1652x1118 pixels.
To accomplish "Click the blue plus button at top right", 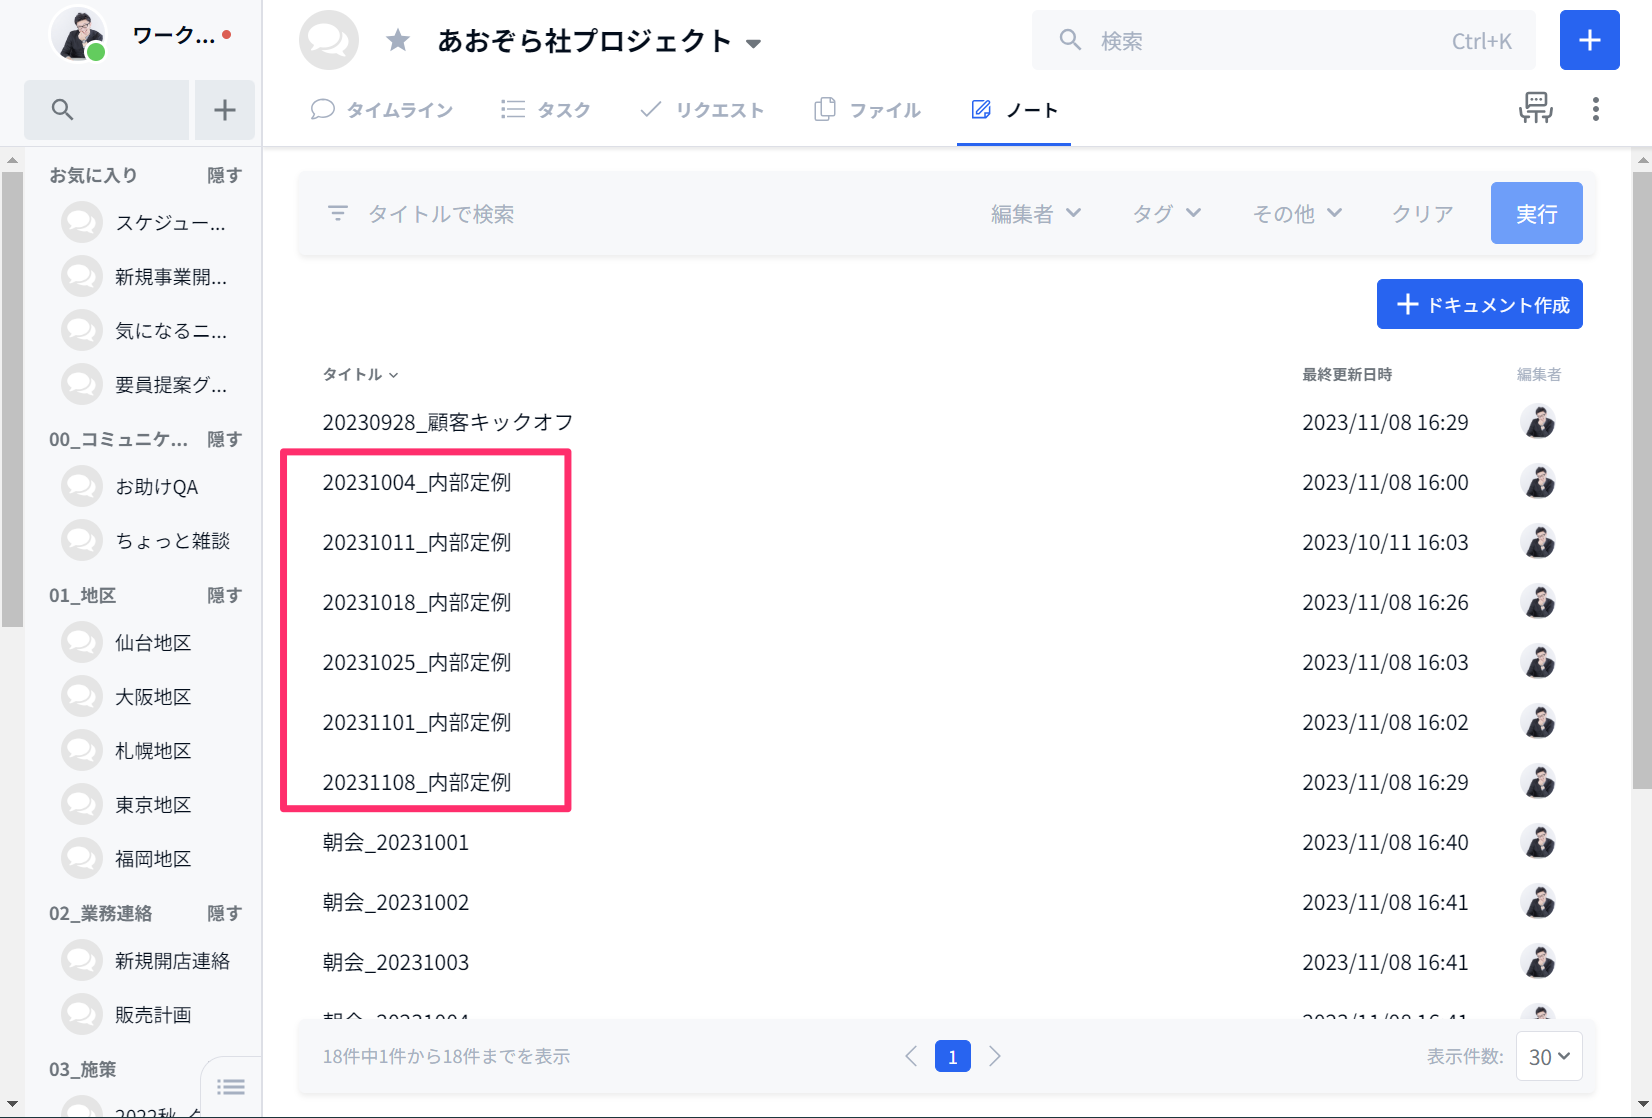I will pos(1589,41).
